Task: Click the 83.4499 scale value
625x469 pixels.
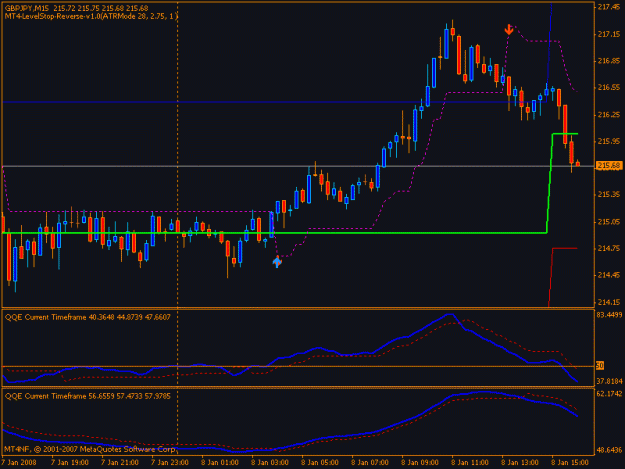Action: click(609, 315)
